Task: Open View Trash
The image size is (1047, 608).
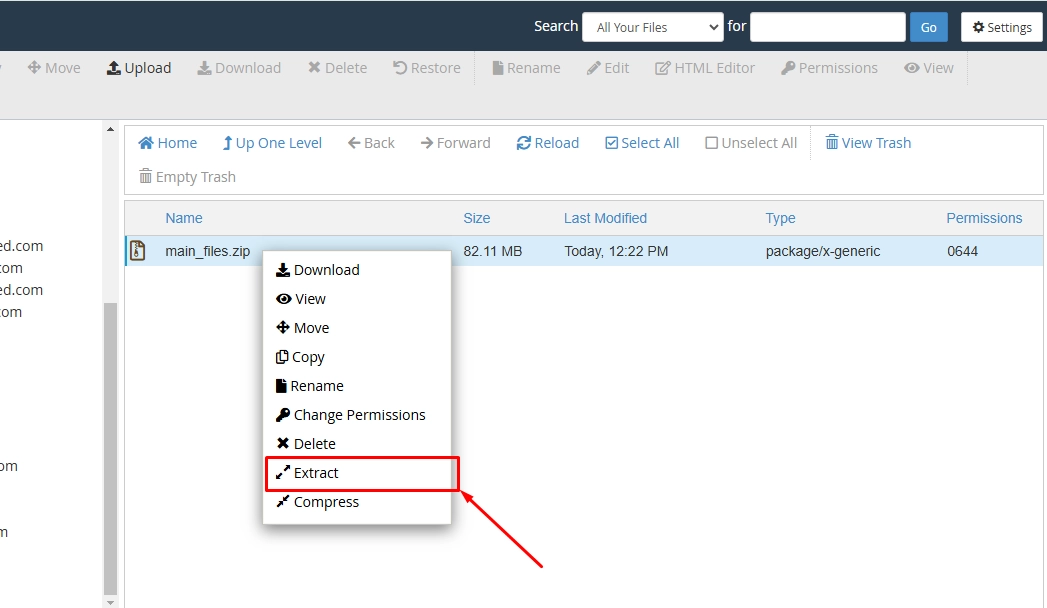Action: 868,143
